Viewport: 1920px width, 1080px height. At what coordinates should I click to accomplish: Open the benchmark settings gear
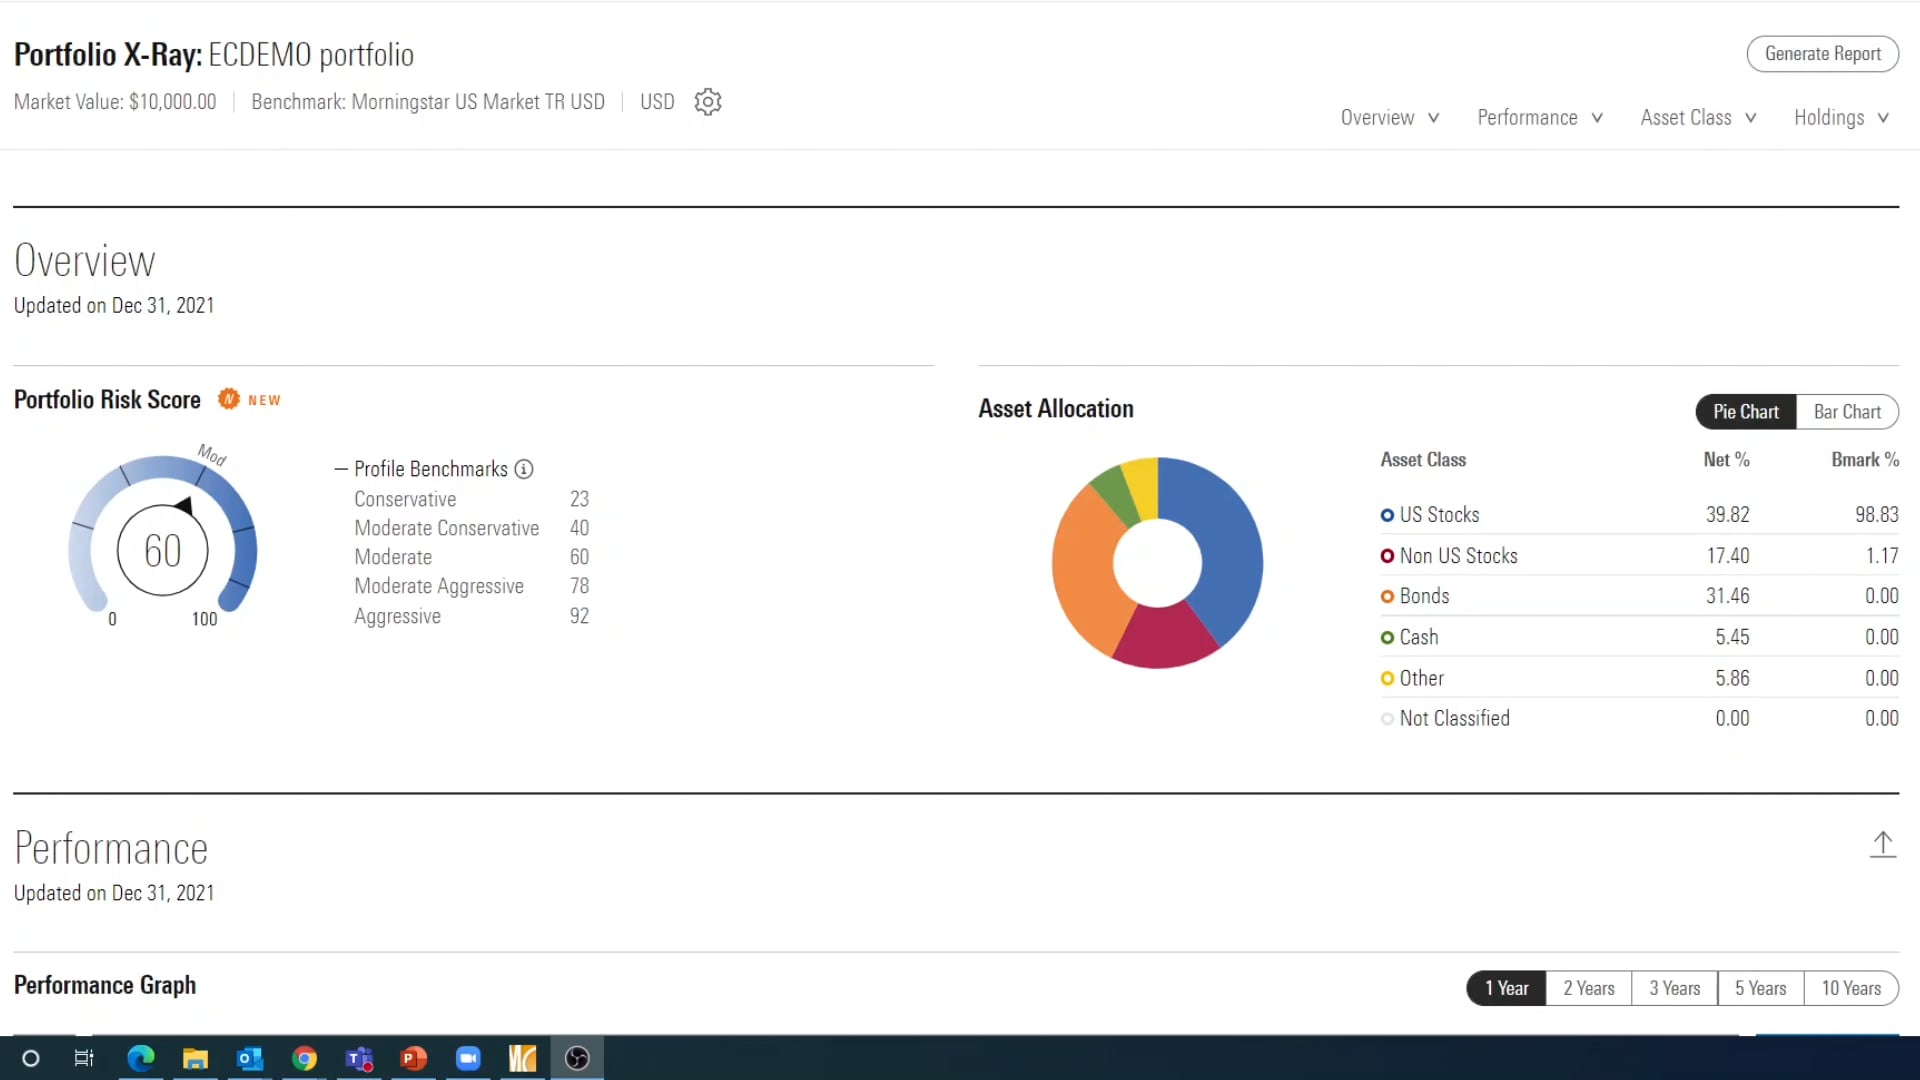tap(708, 101)
